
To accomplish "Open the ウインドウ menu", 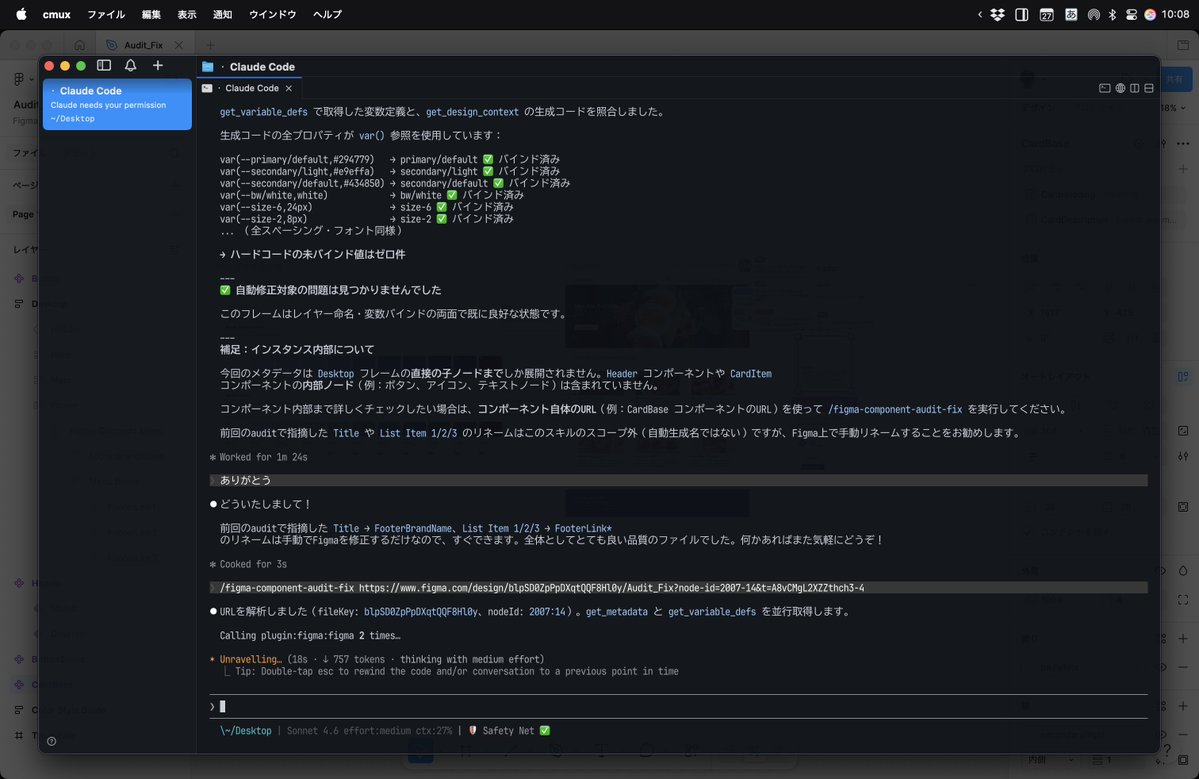I will click(272, 14).
